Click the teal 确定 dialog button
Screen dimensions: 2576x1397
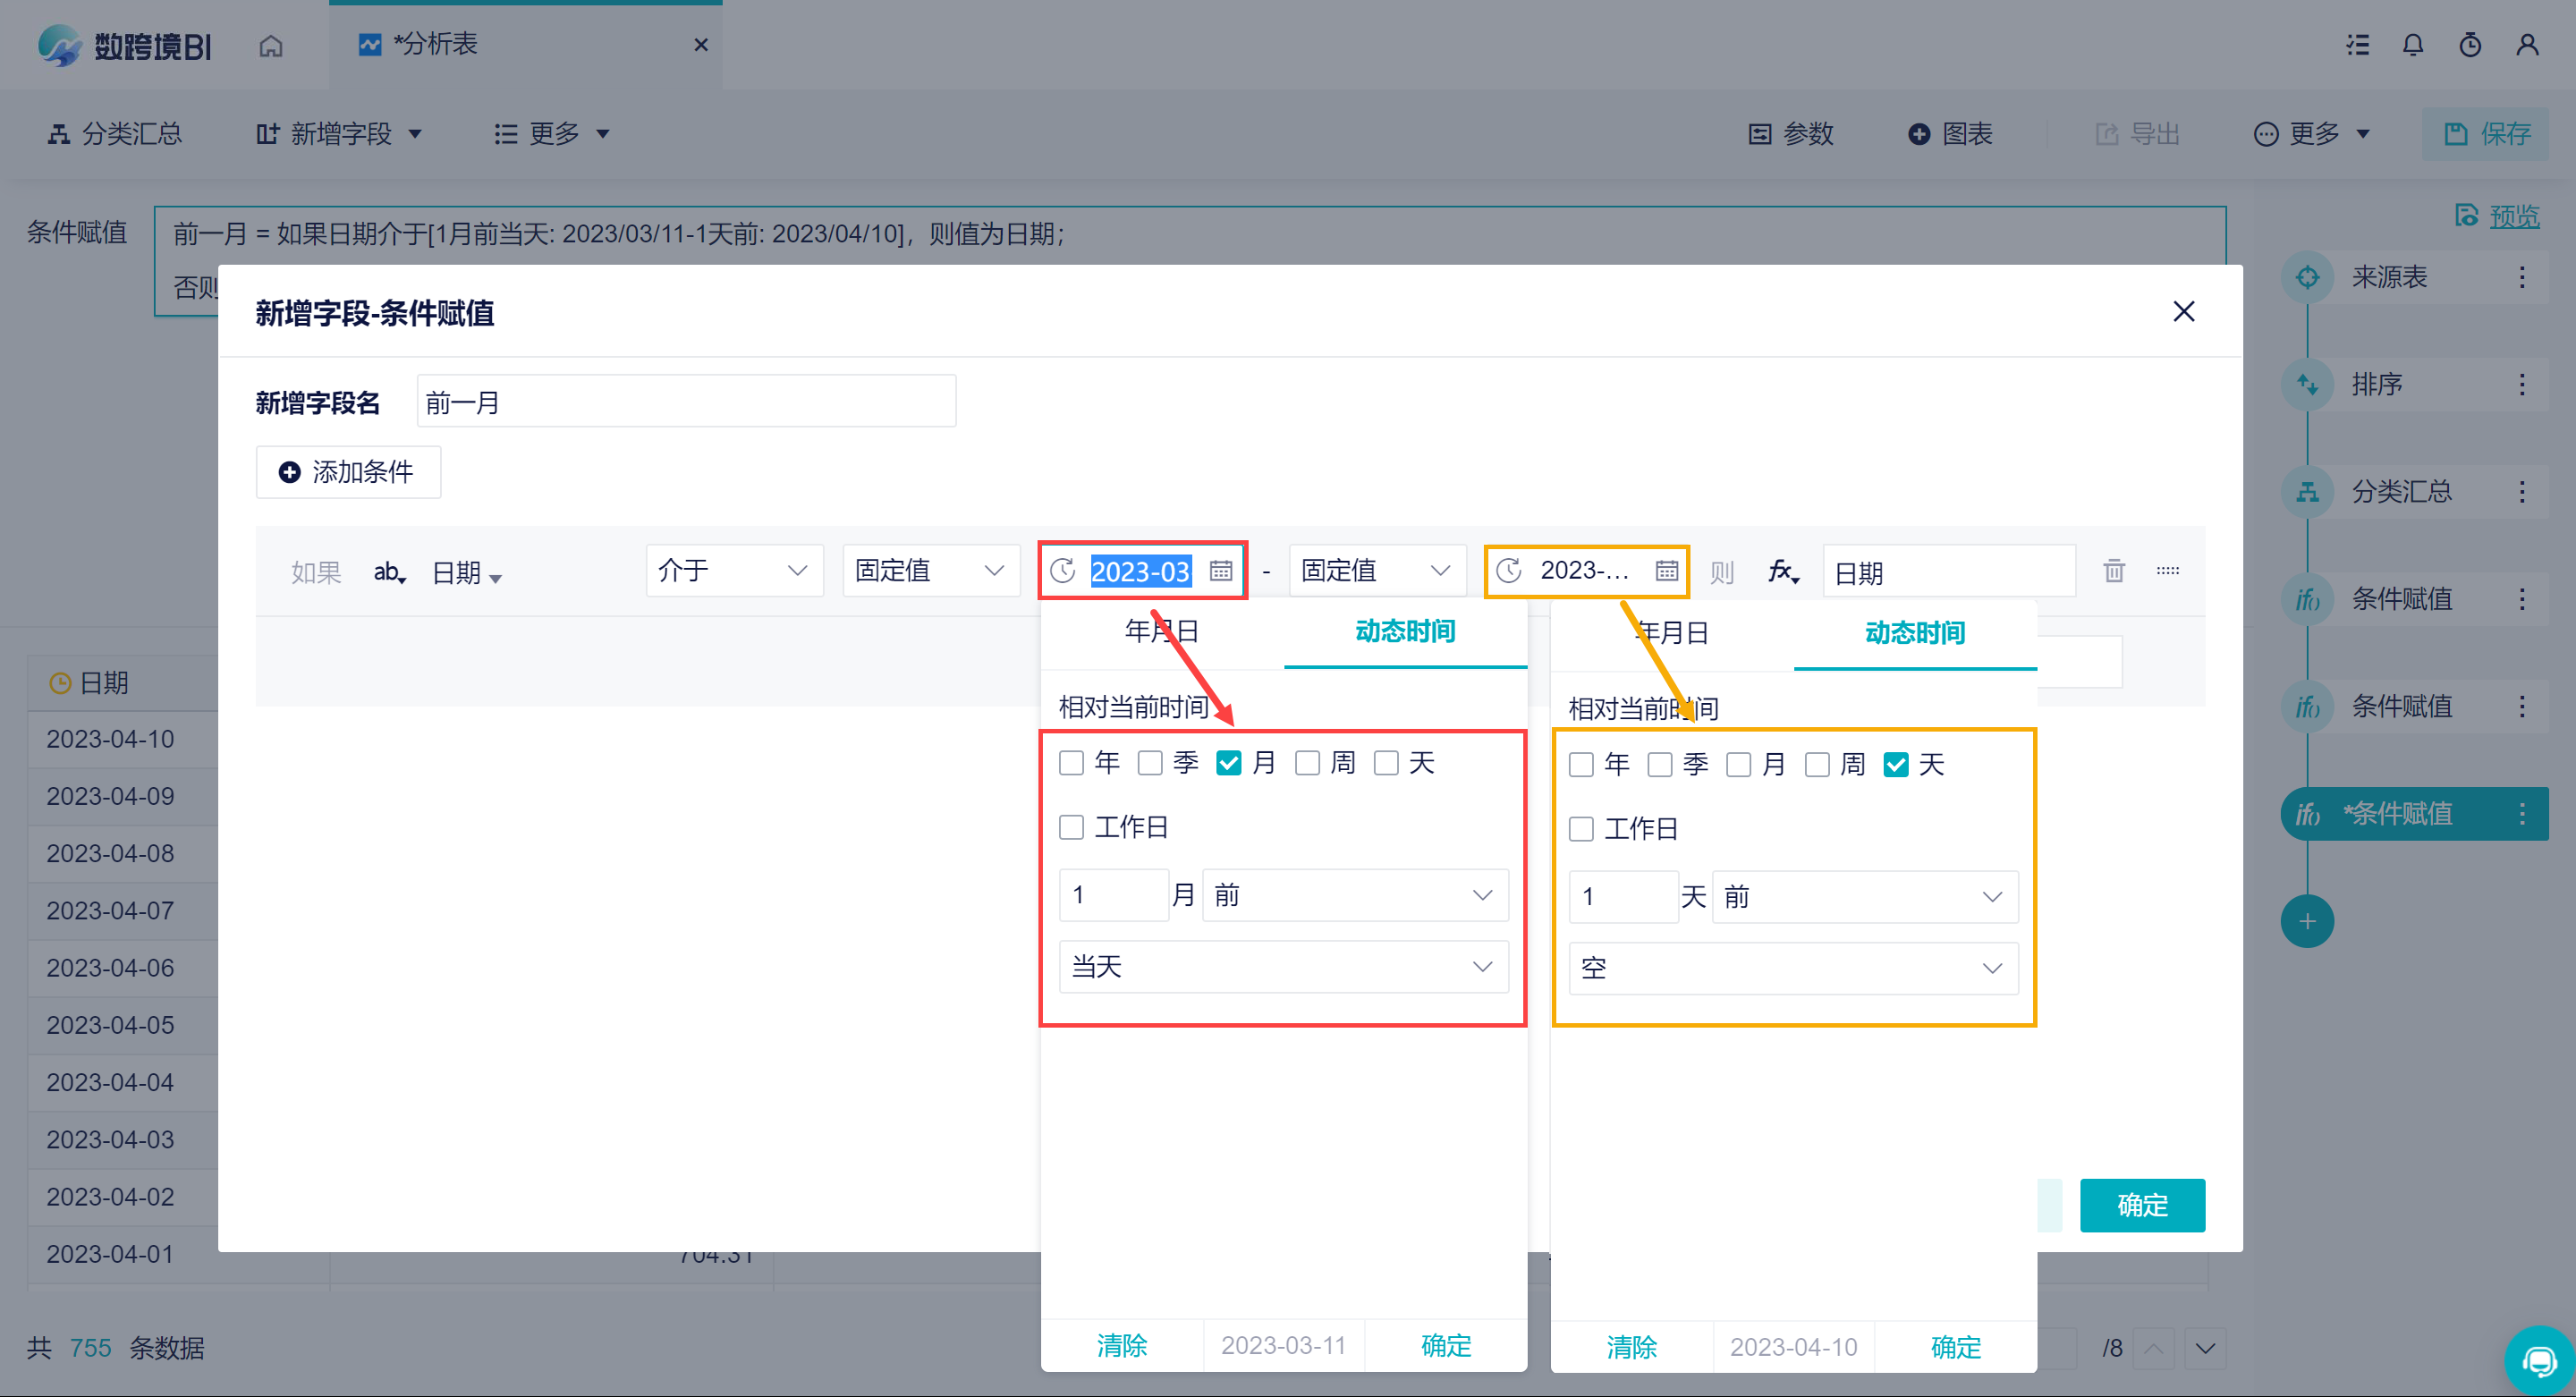coord(2141,1205)
